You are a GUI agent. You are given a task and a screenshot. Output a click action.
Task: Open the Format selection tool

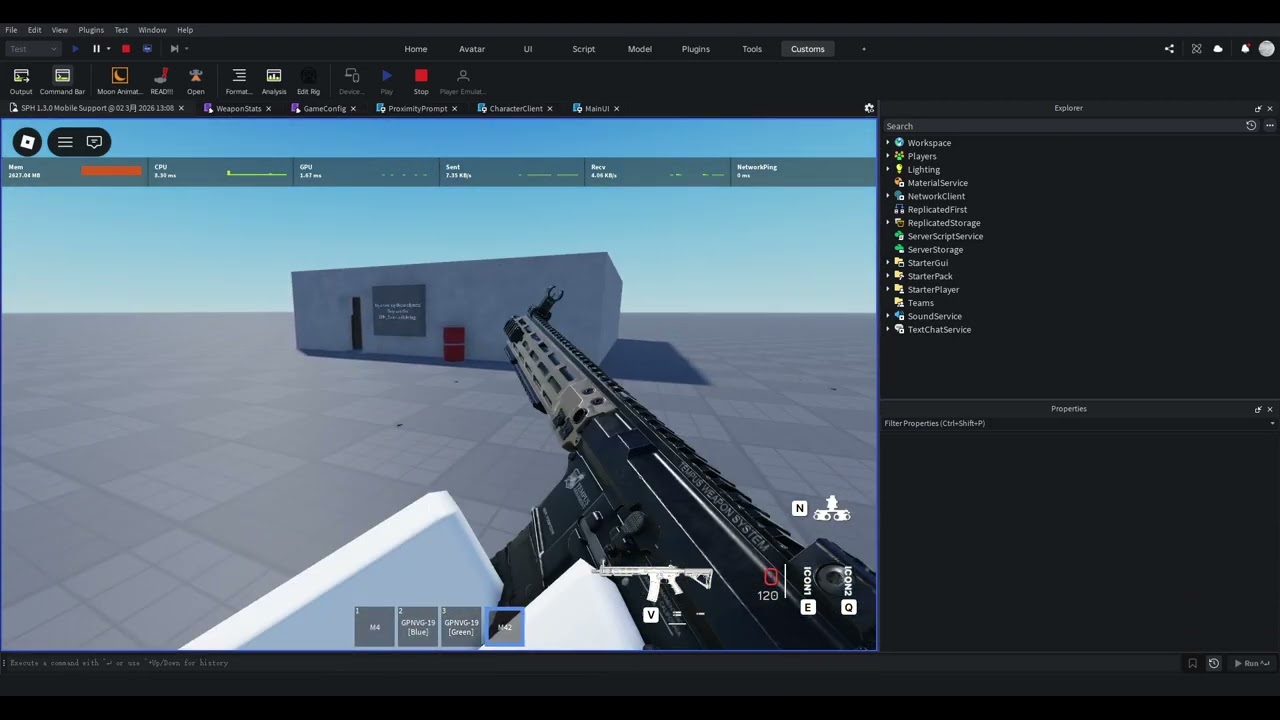coord(239,81)
